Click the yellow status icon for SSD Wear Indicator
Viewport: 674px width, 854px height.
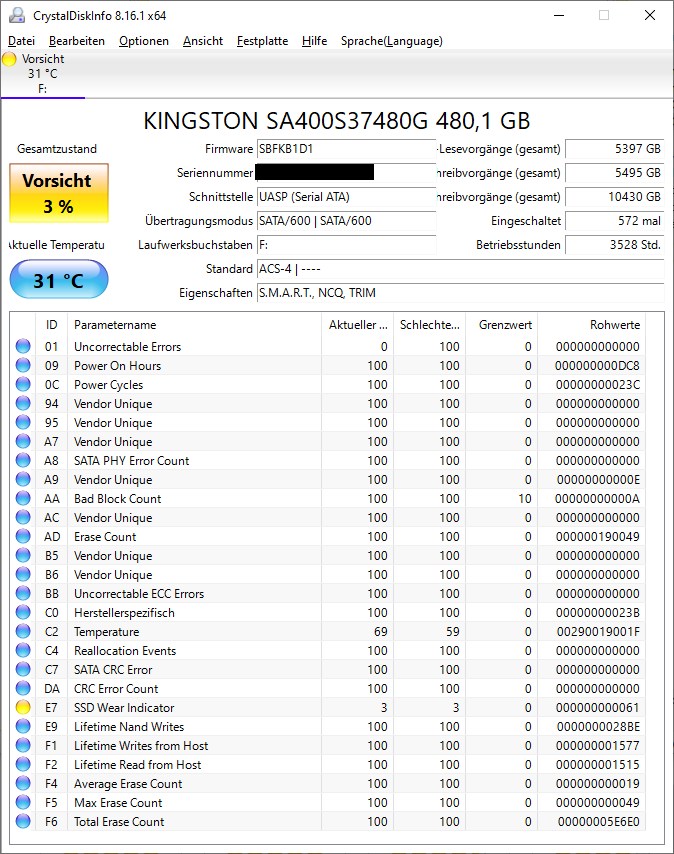[x=23, y=708]
